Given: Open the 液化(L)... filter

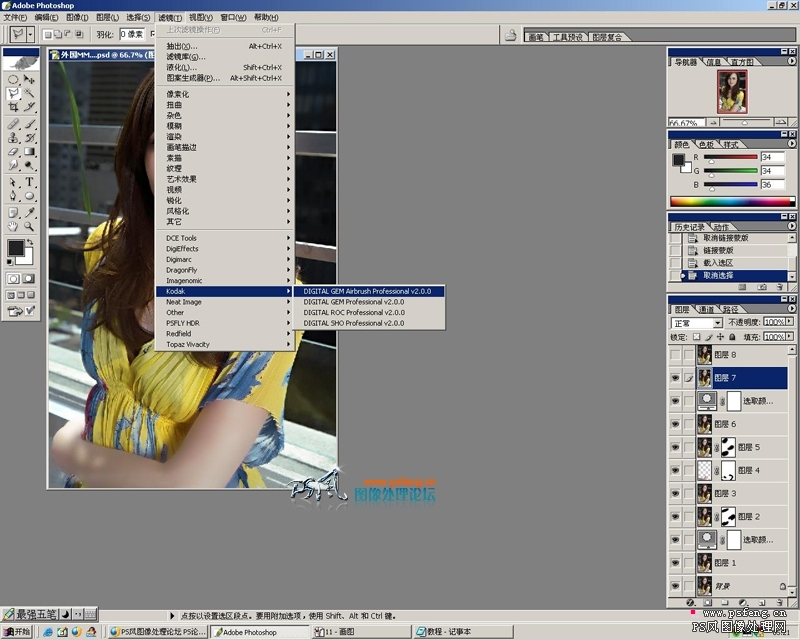Looking at the screenshot, I should click(x=224, y=67).
